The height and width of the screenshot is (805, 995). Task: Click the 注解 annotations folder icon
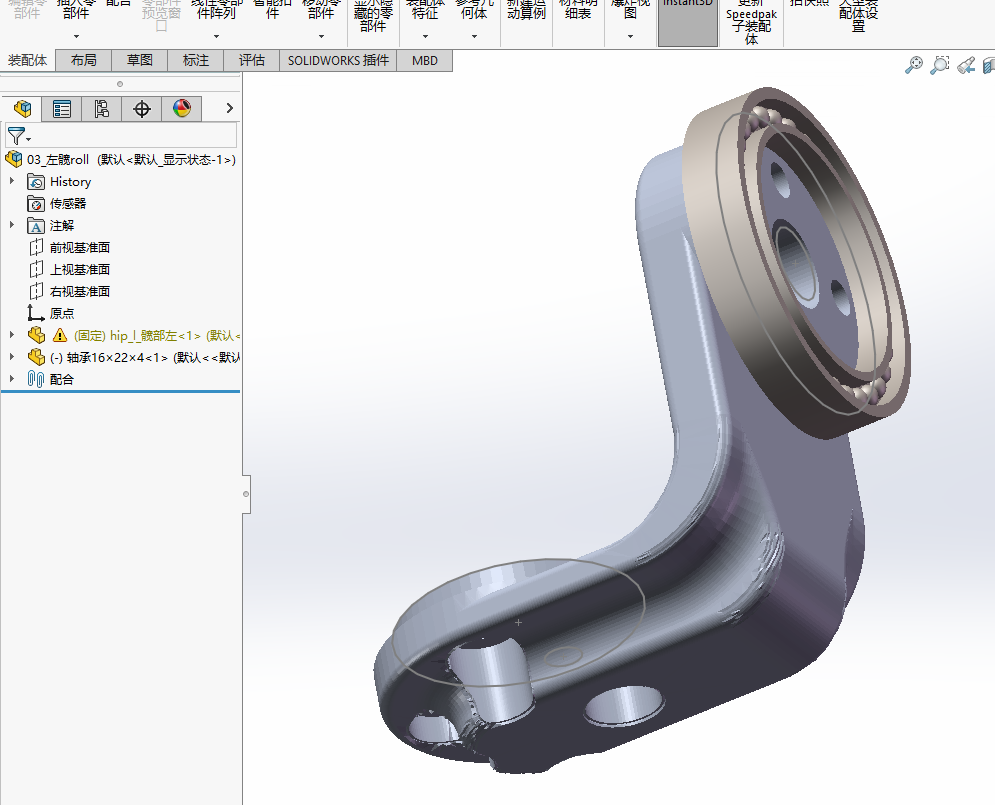(x=36, y=226)
